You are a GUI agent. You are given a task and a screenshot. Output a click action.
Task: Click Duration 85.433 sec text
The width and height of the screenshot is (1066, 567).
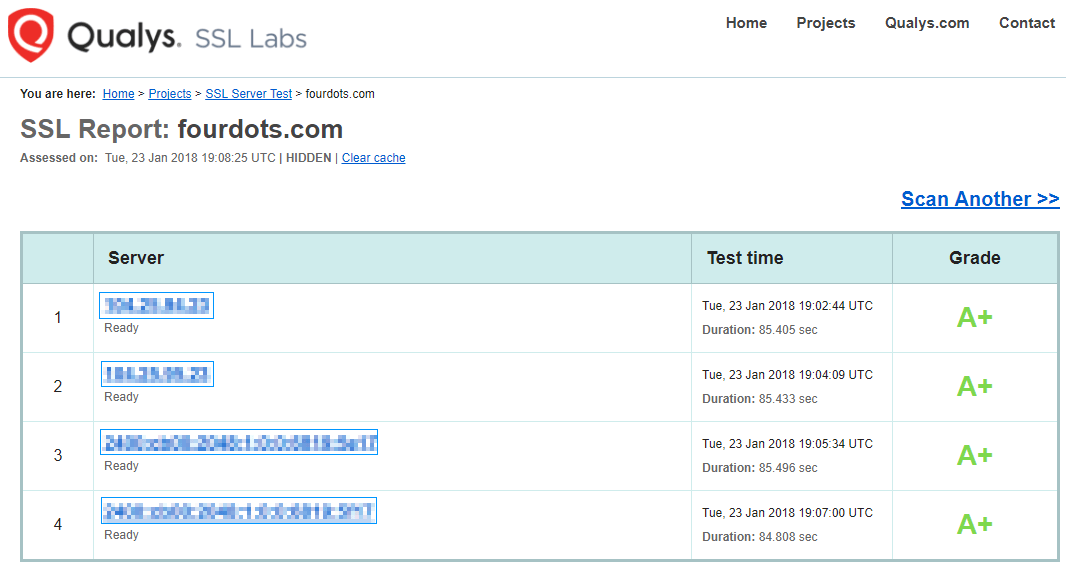coord(759,399)
